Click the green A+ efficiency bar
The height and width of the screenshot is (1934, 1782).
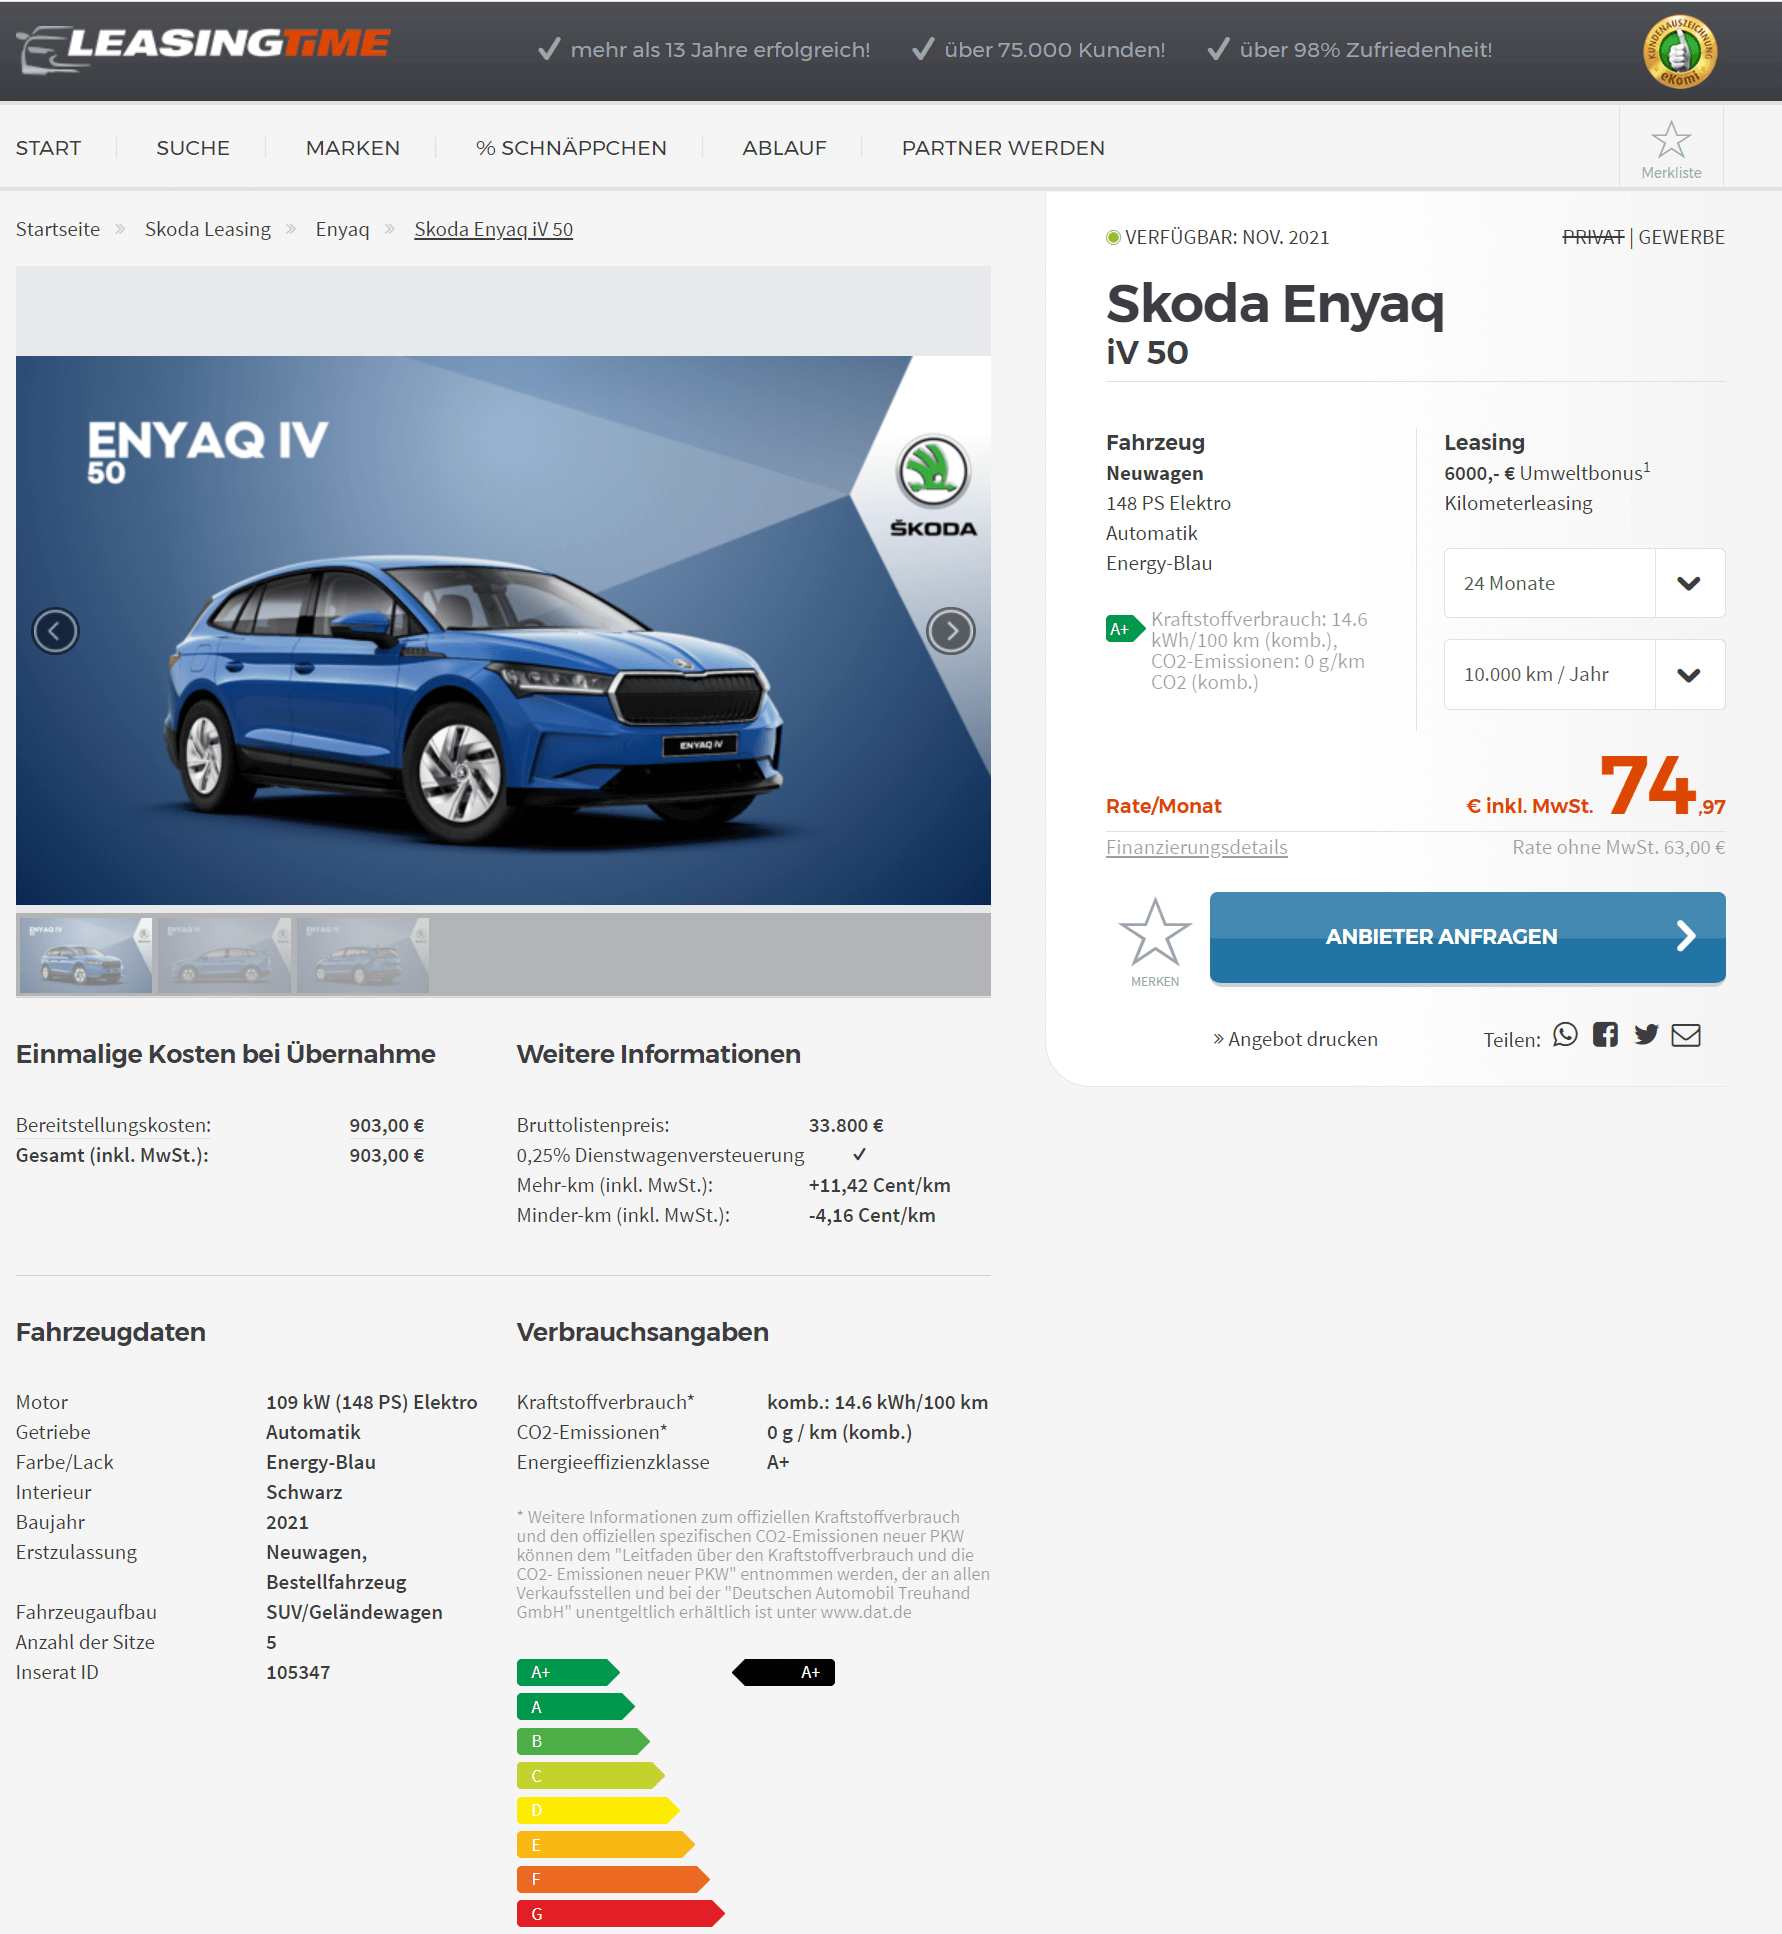click(568, 1672)
